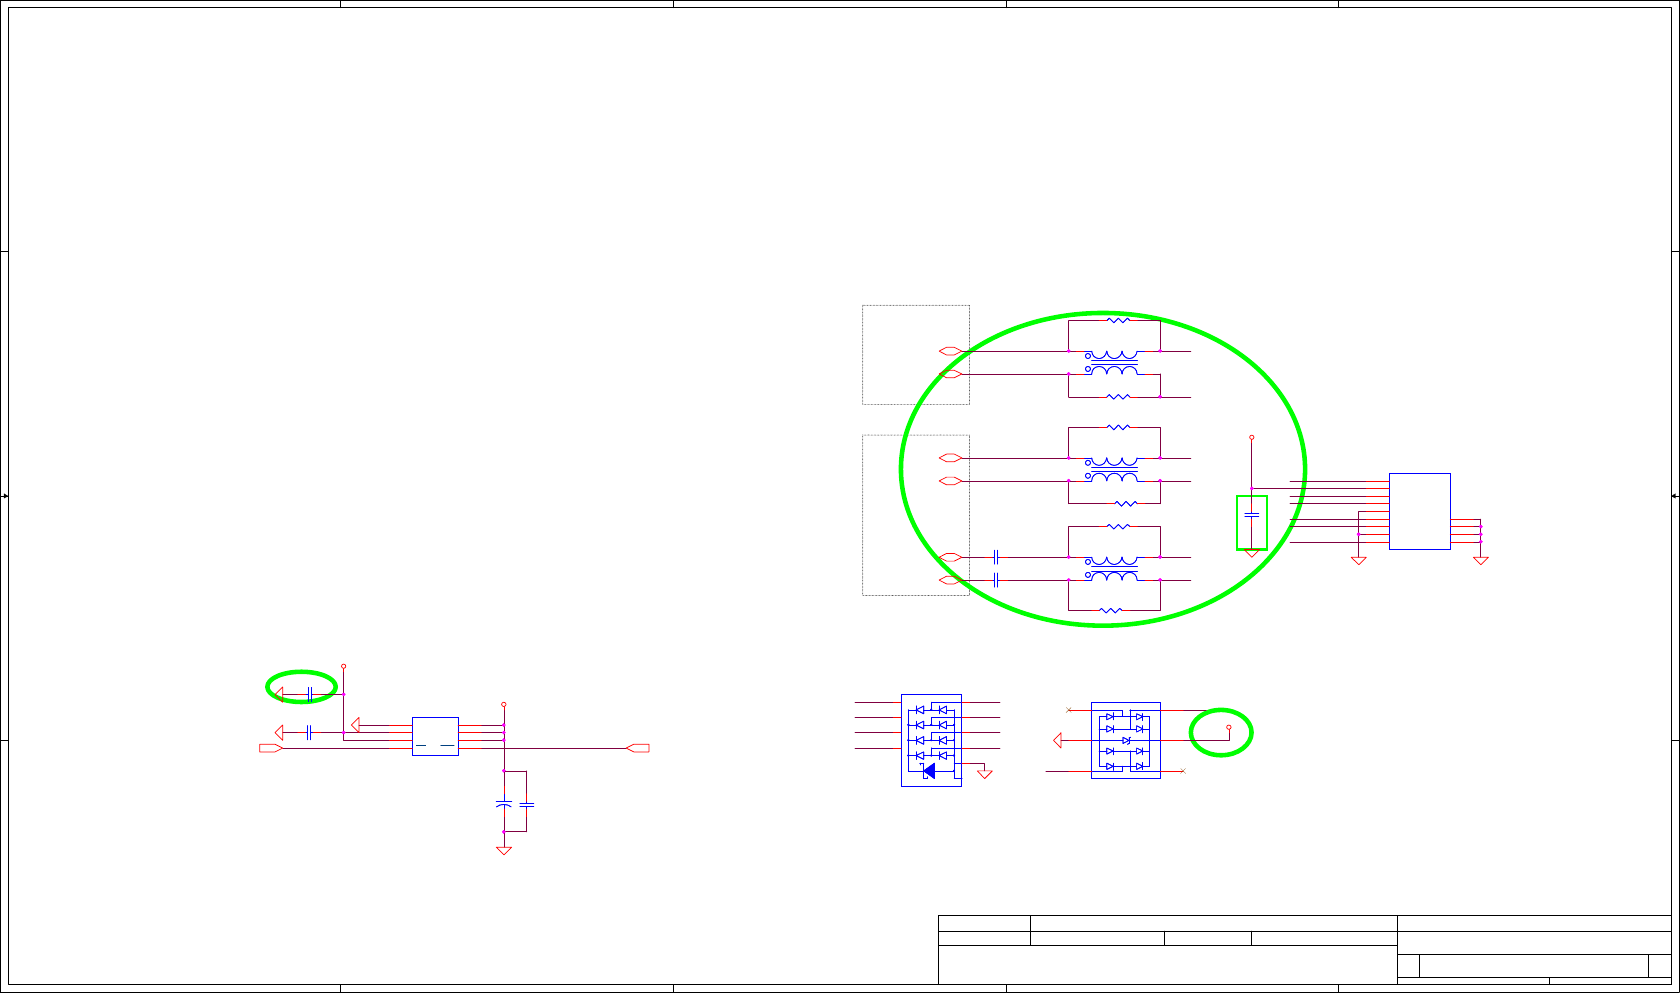Click first hexagonal port on top choke line

point(951,351)
